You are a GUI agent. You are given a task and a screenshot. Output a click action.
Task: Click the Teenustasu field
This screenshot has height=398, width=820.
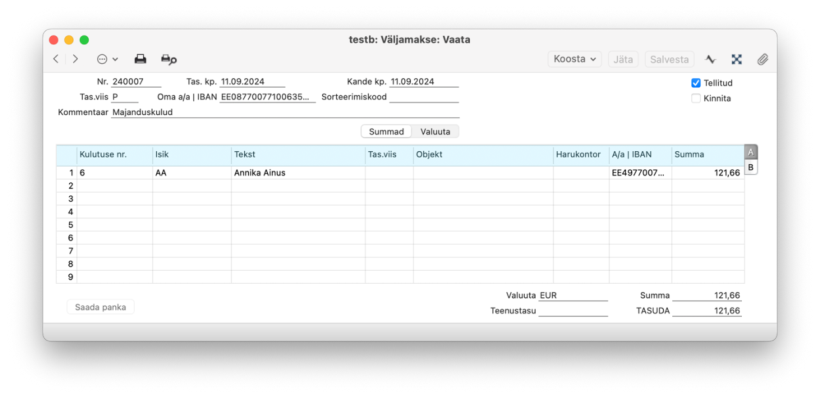pyautogui.click(x=573, y=311)
